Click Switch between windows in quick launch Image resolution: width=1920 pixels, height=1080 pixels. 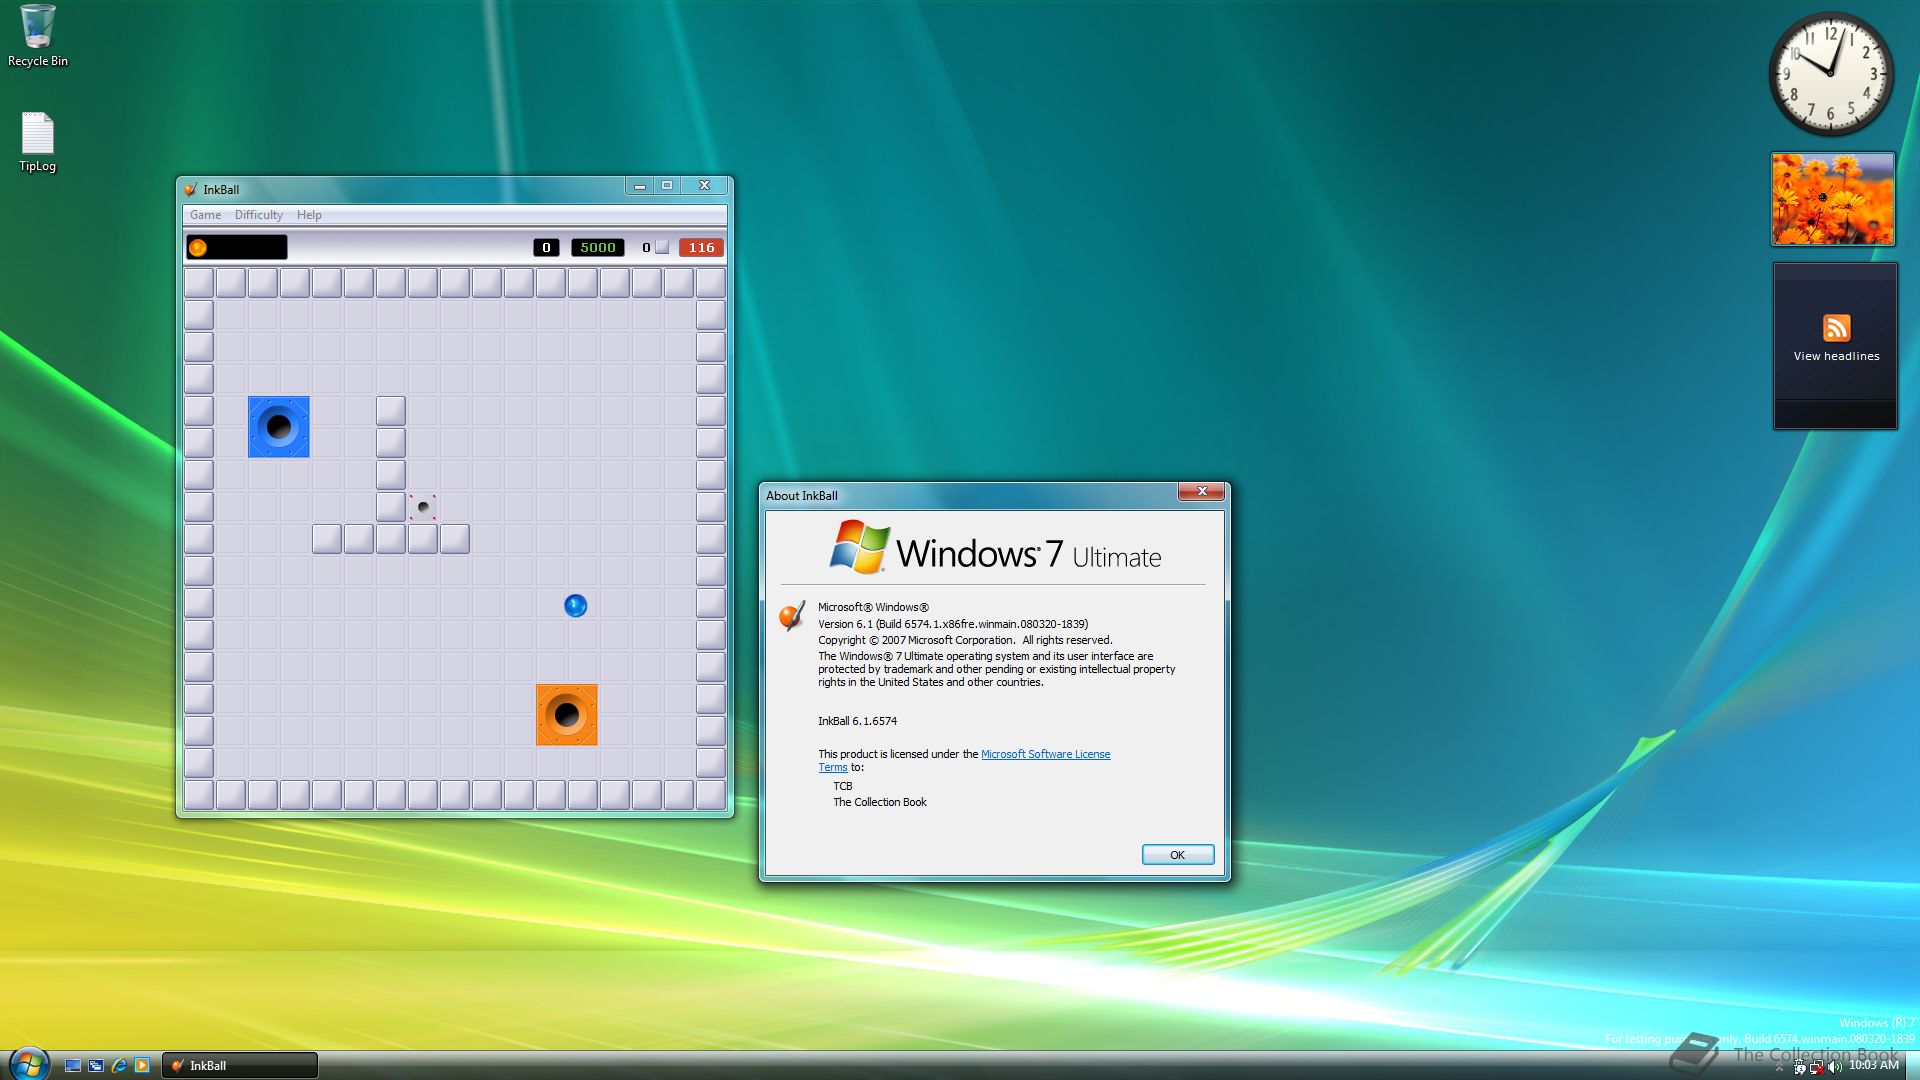point(96,1066)
